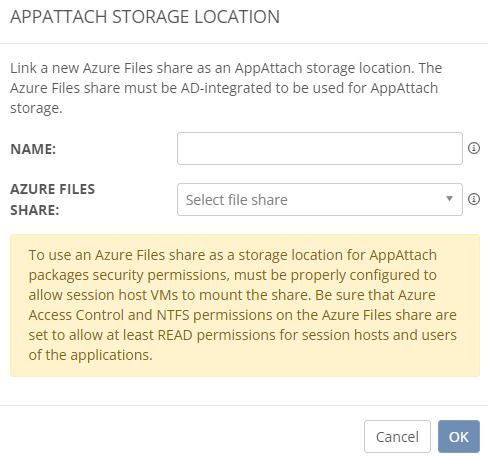
Task: Confirm the dialog with OK
Action: [459, 436]
